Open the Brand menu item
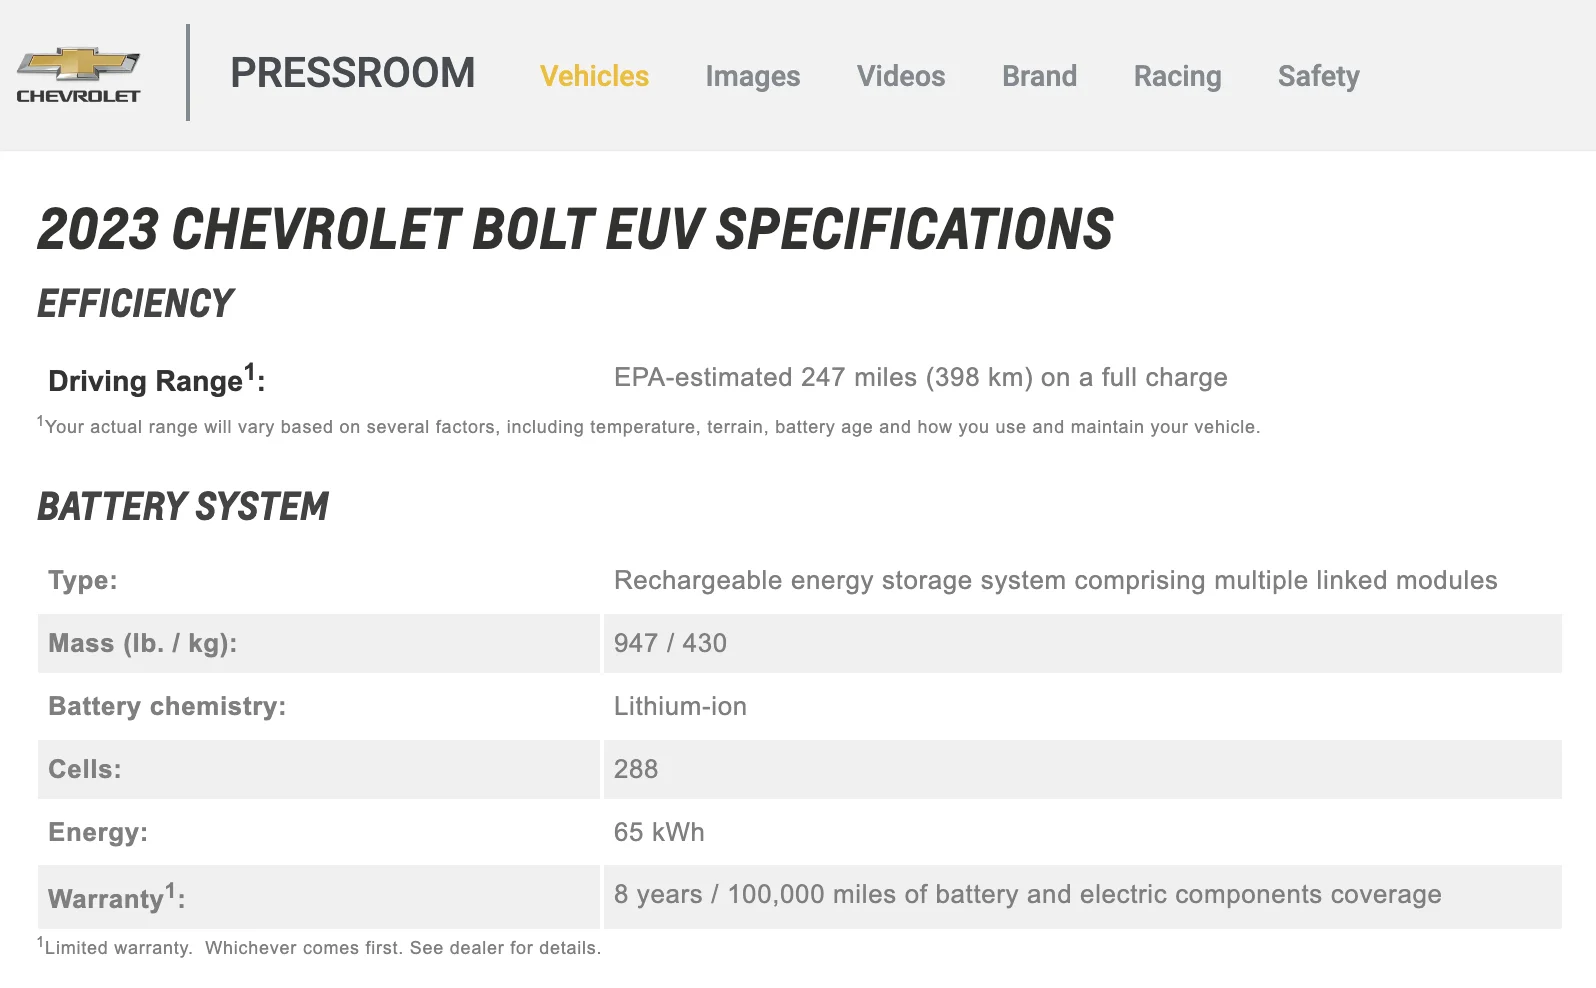The width and height of the screenshot is (1596, 988). click(x=1039, y=76)
